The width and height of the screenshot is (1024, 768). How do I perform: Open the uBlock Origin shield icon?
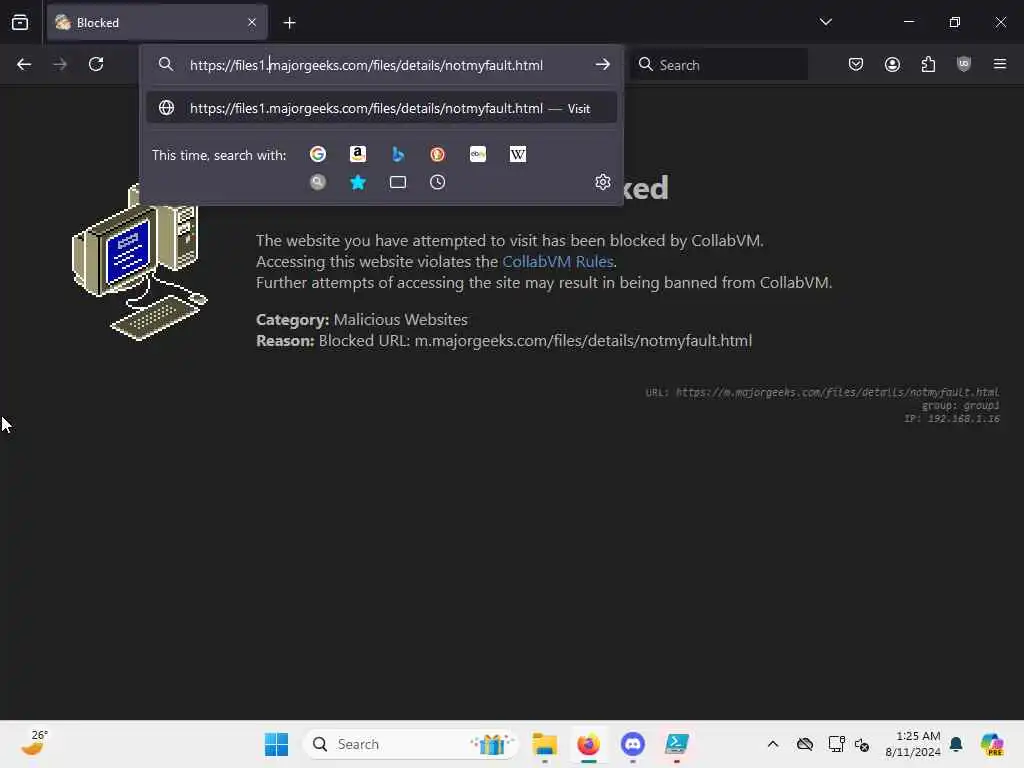coord(964,64)
